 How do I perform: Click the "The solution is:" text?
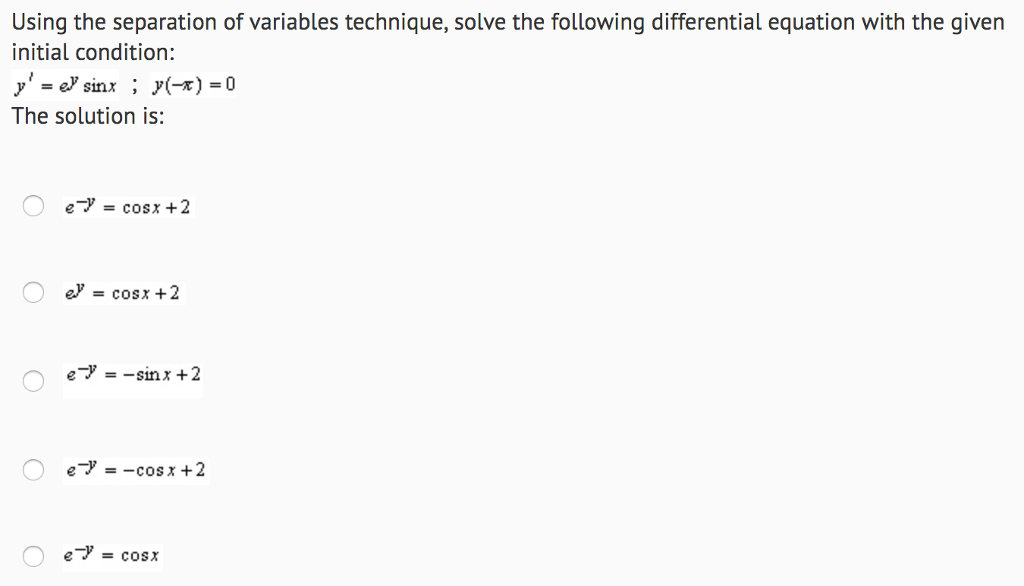point(88,116)
